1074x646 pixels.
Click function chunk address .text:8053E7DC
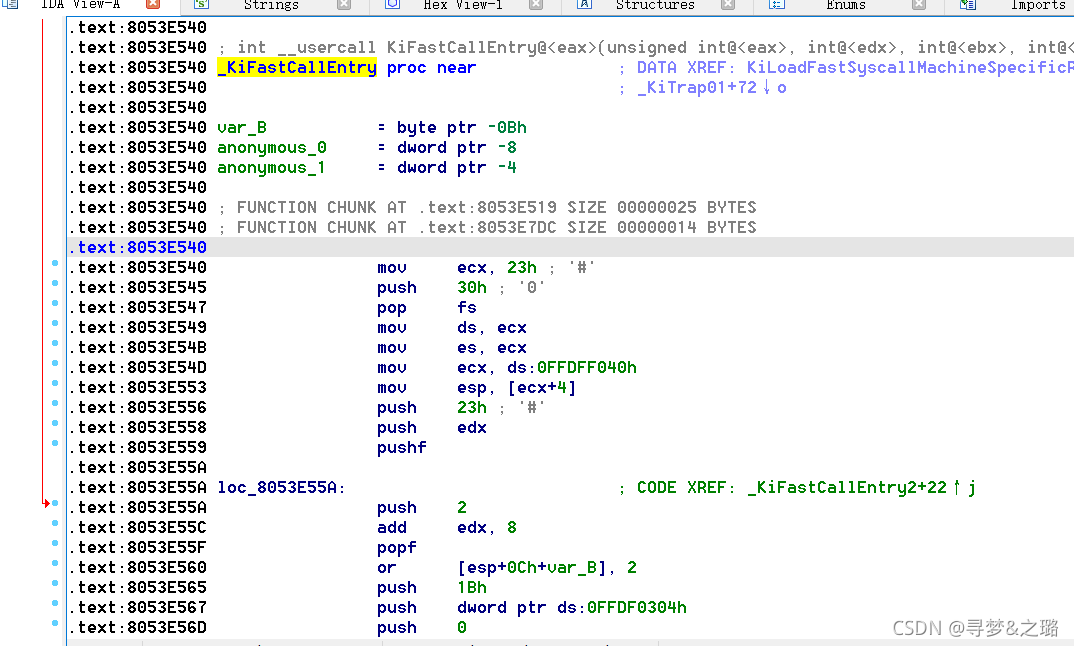tap(490, 227)
